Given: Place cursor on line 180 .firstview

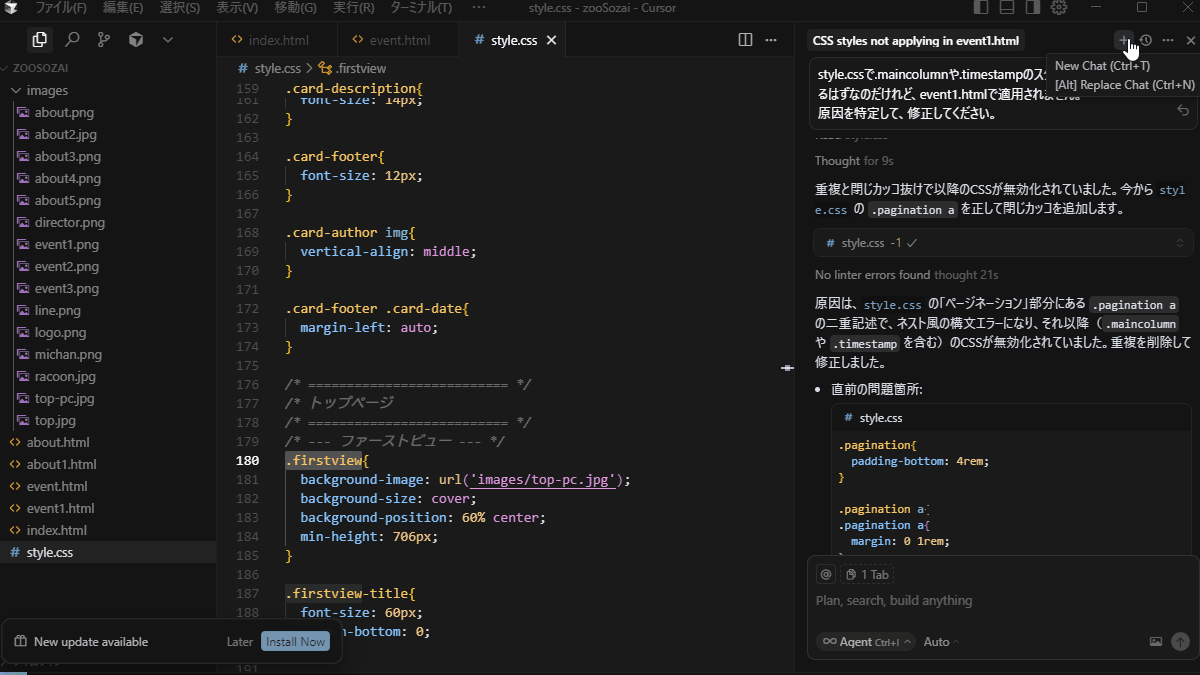Looking at the screenshot, I should click(326, 461).
